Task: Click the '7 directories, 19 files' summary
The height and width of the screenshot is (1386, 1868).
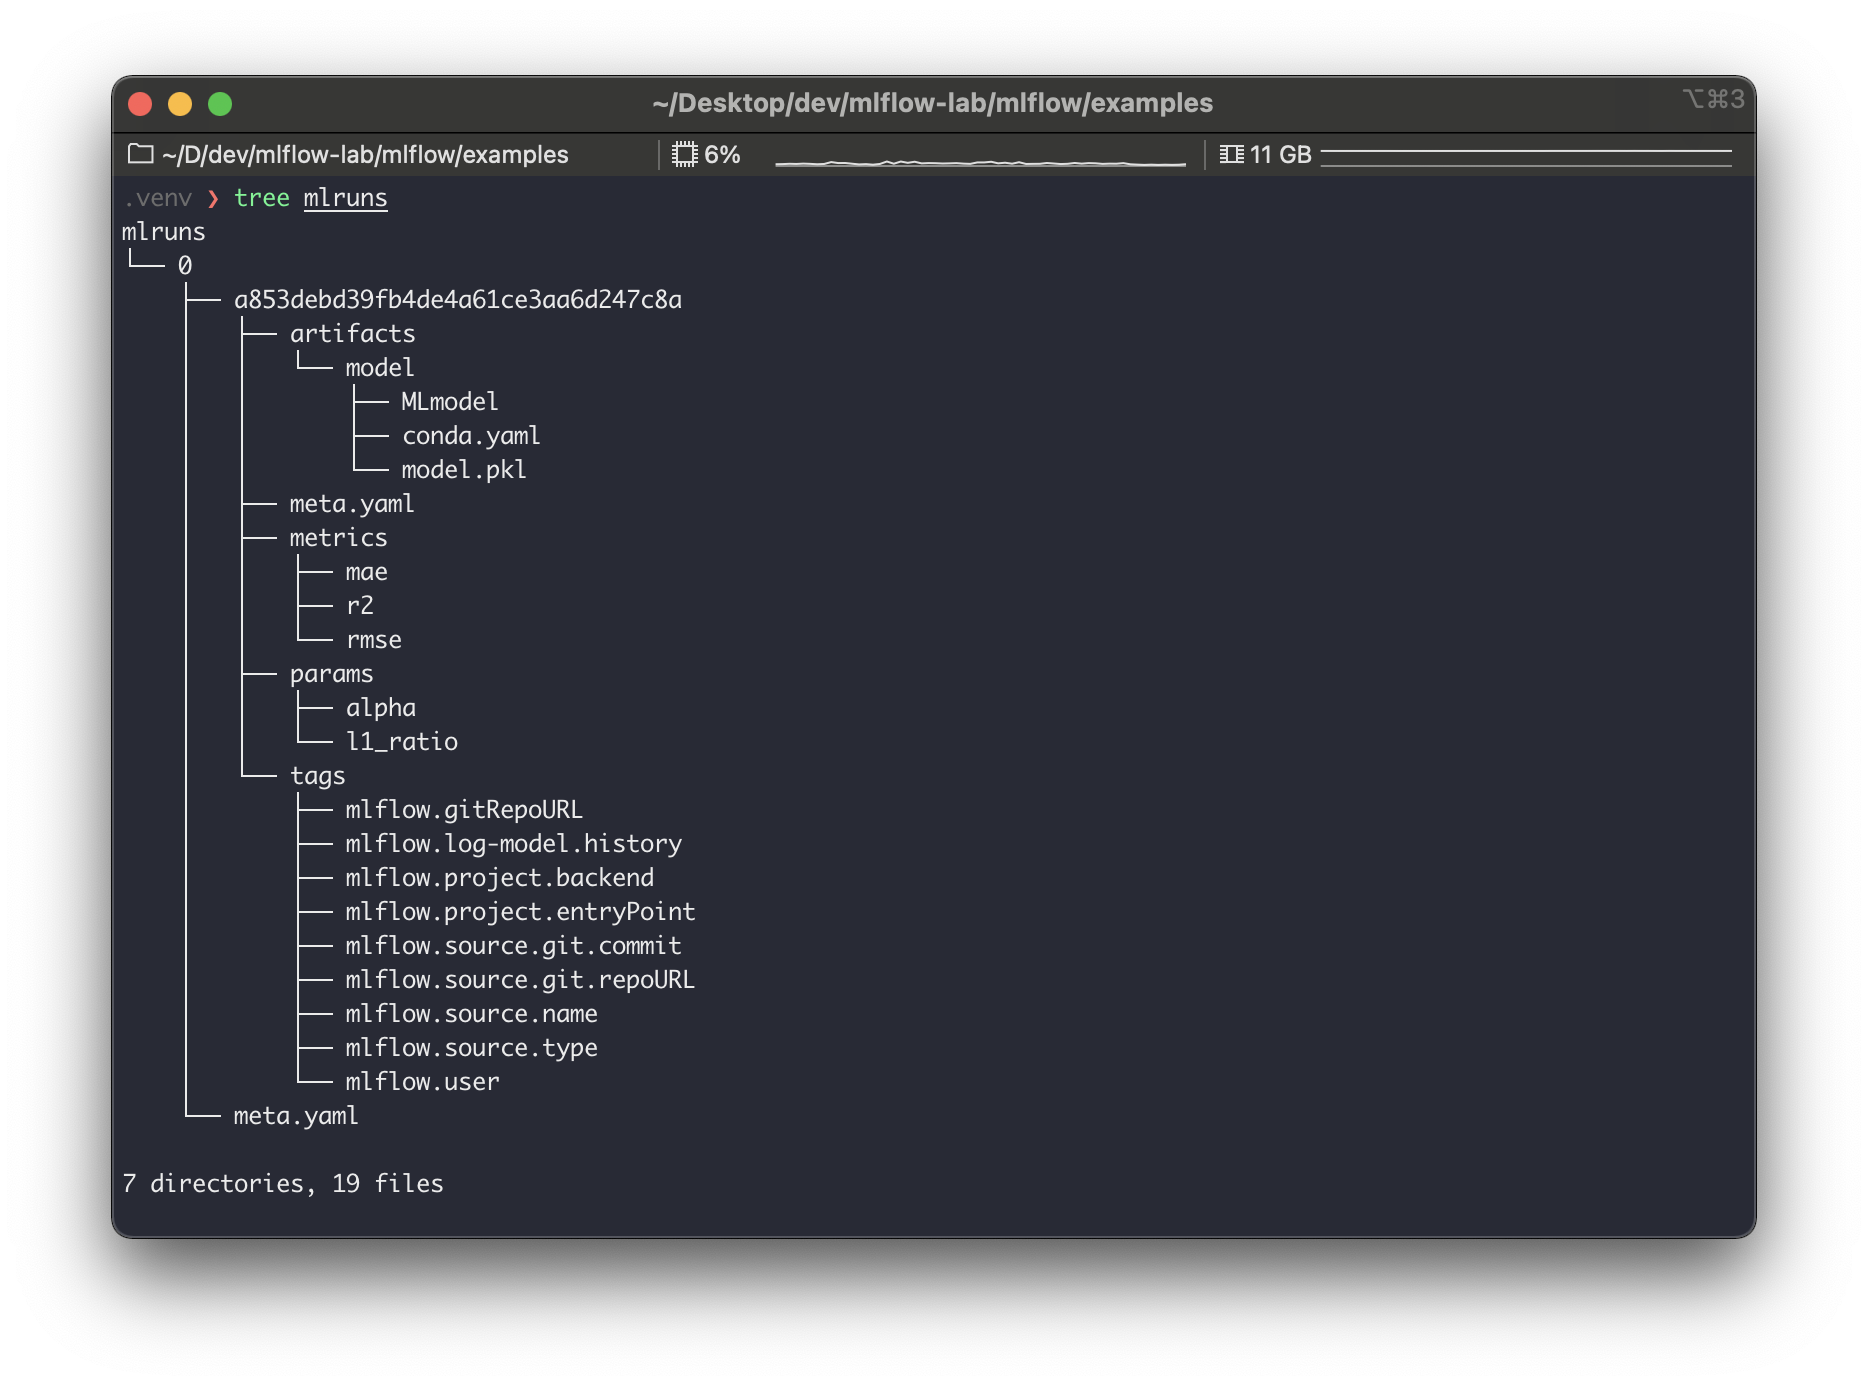Action: [x=283, y=1184]
